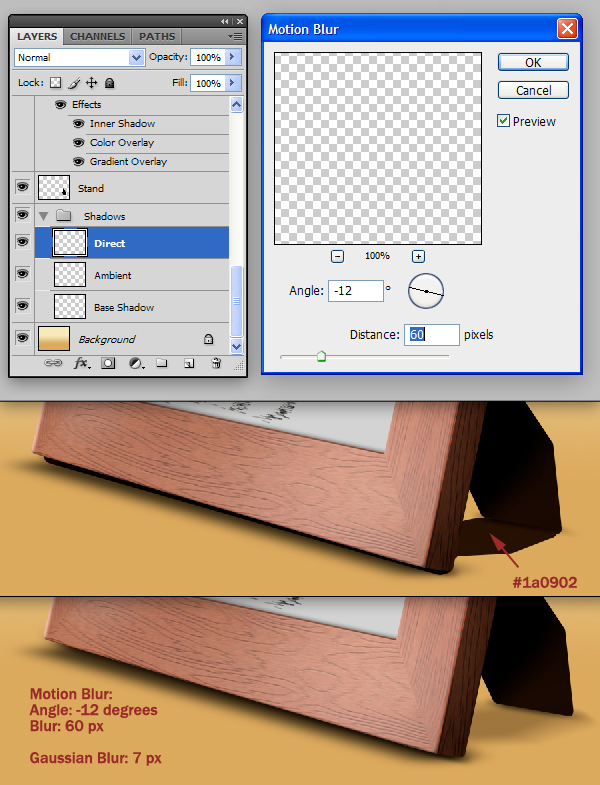Collapse the Shadows group triangle
The image size is (600, 785).
coord(44,216)
